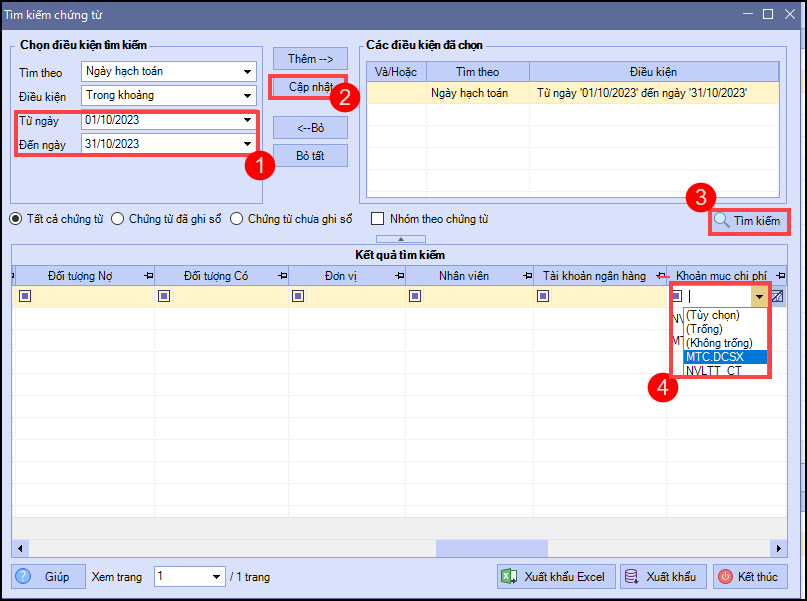Click filter icon under Đối tượng Có column
The height and width of the screenshot is (601, 807).
[164, 296]
